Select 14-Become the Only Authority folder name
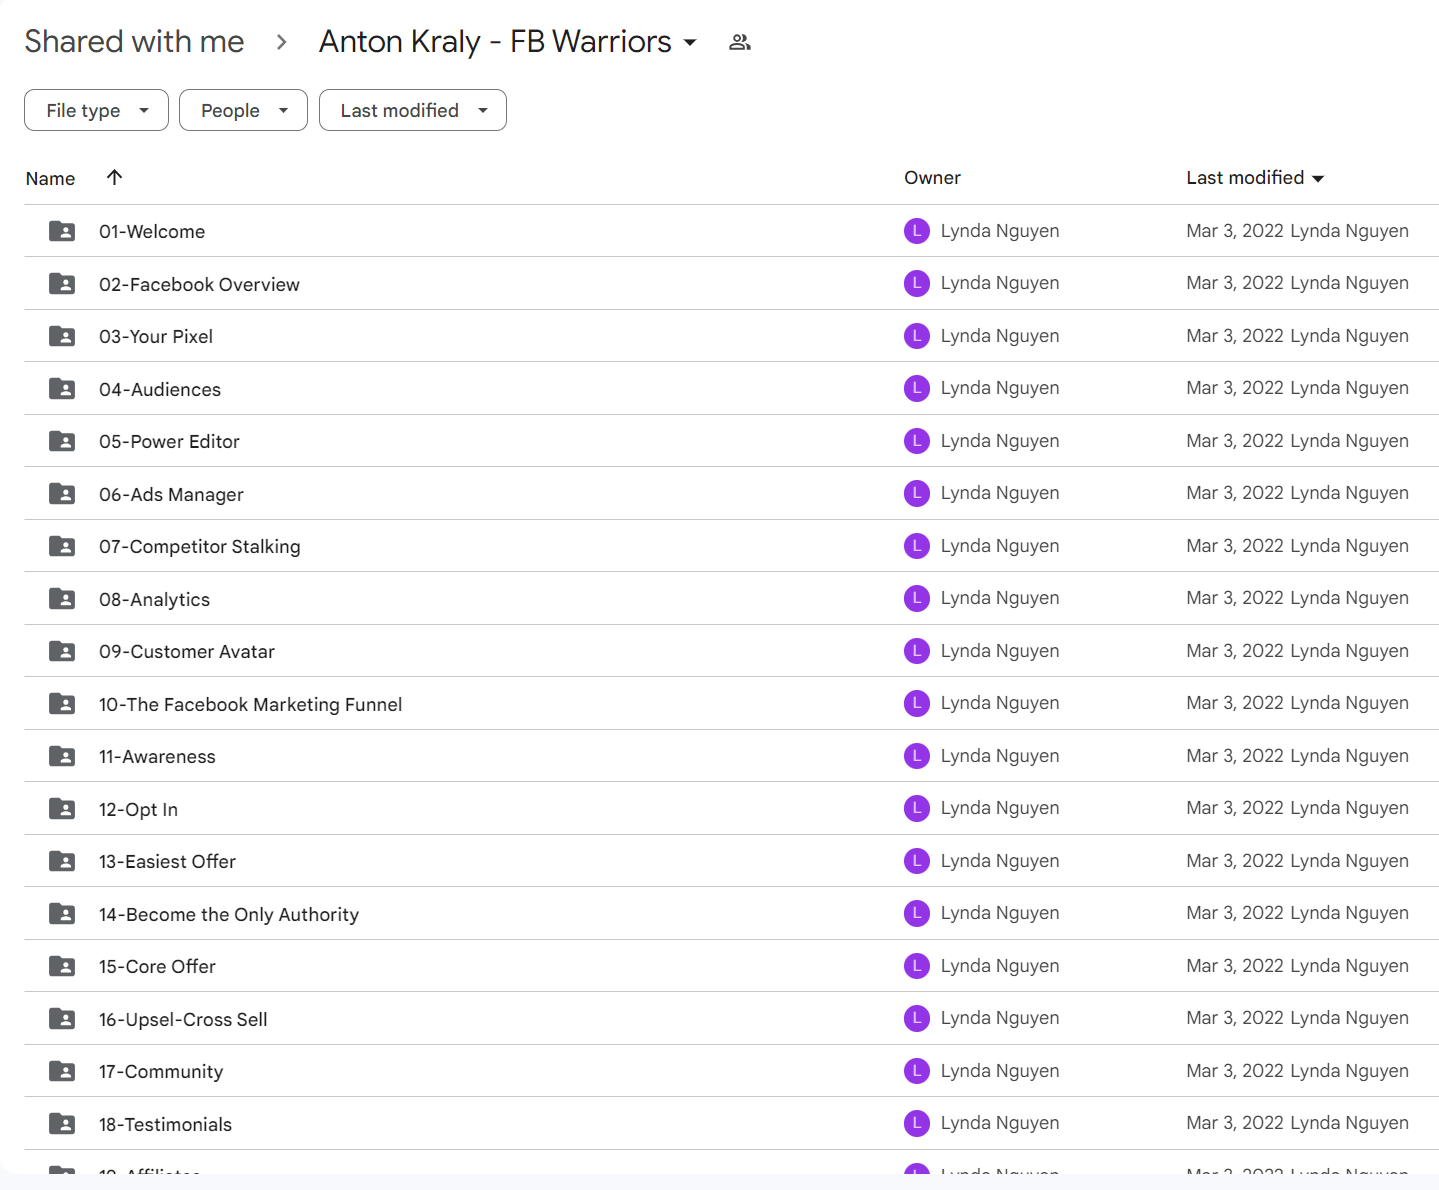Screen dimensions: 1439x1190 pos(229,914)
